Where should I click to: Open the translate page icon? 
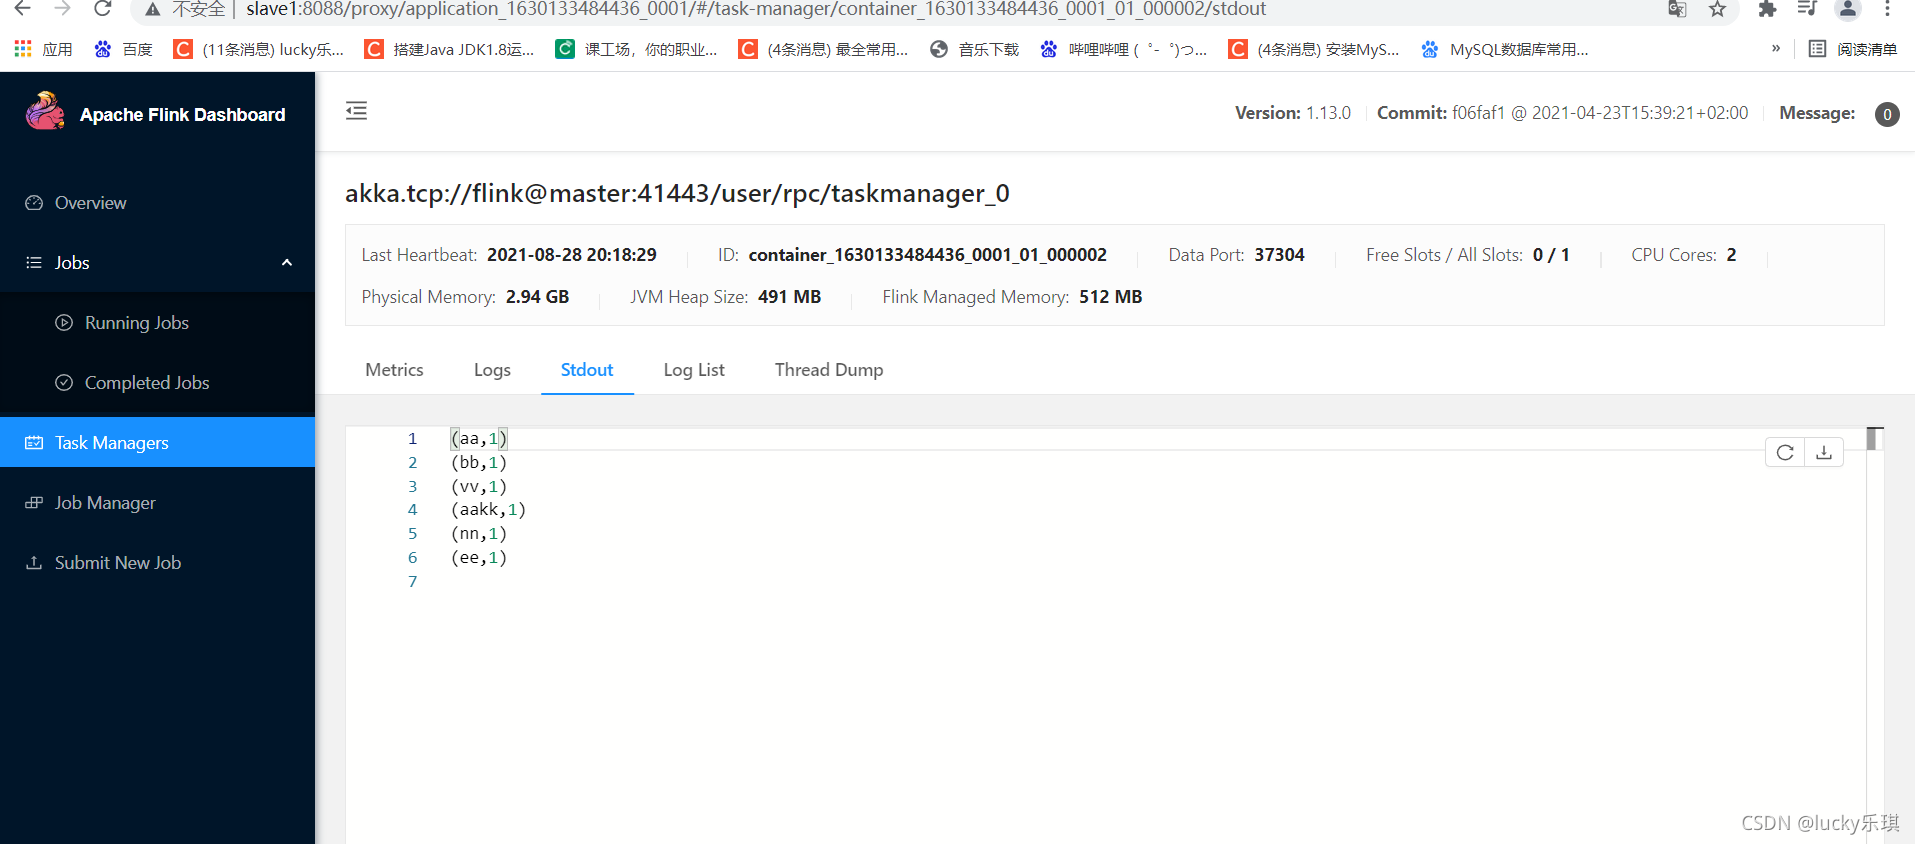click(1677, 9)
